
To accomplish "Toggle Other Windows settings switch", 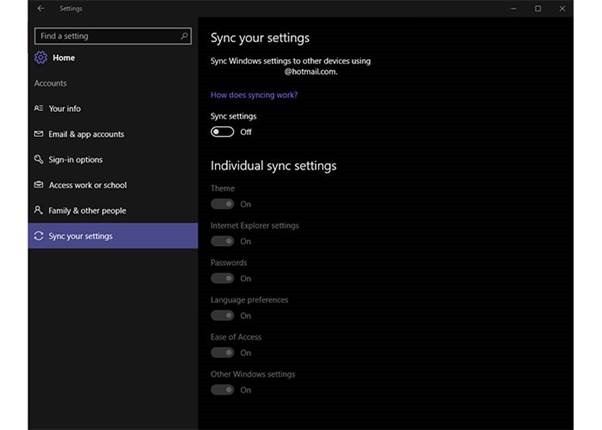I will [x=222, y=389].
